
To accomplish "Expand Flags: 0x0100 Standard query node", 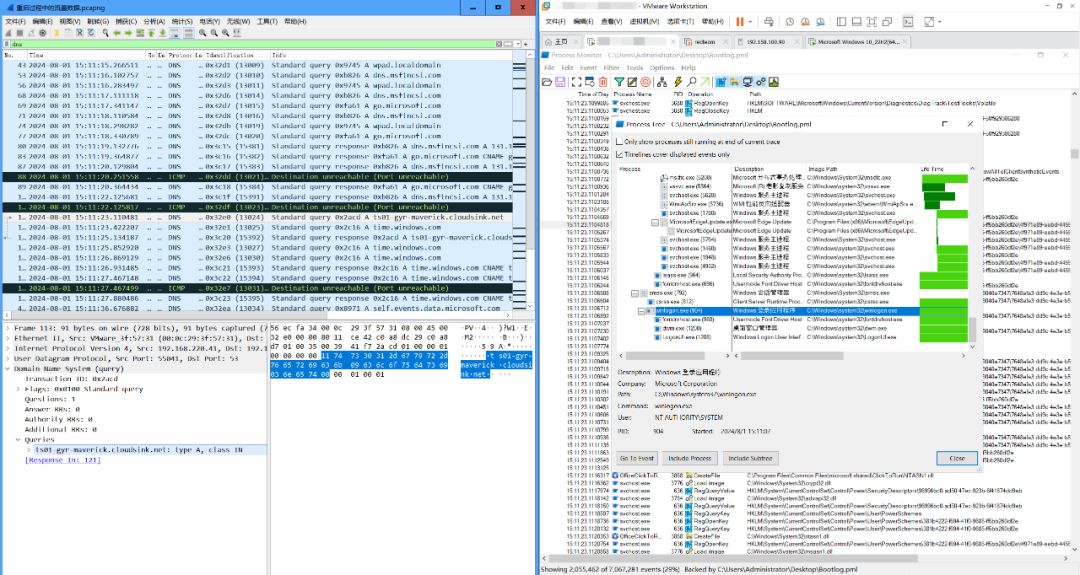I will click(19, 389).
